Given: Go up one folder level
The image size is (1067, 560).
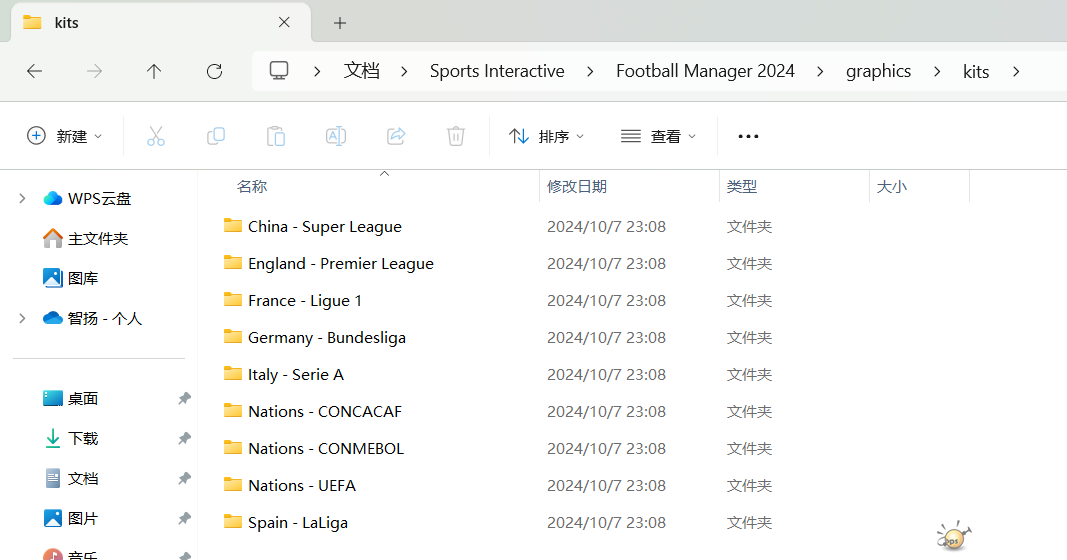Looking at the screenshot, I should tap(154, 71).
